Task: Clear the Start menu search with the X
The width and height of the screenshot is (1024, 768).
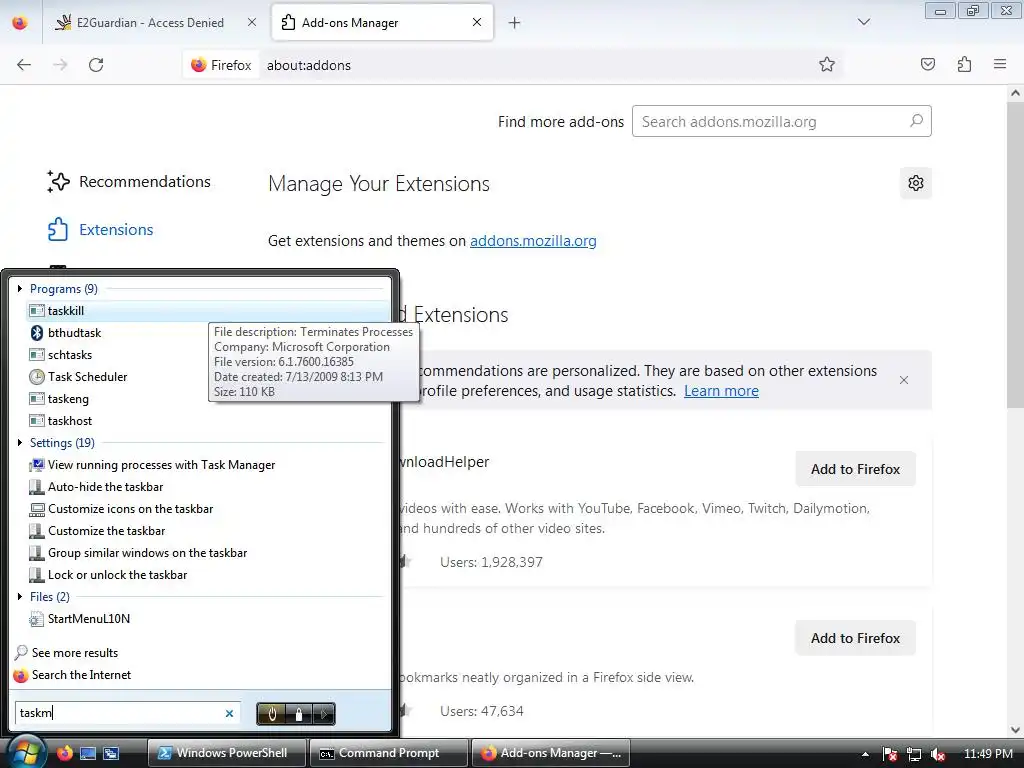Action: [x=229, y=713]
